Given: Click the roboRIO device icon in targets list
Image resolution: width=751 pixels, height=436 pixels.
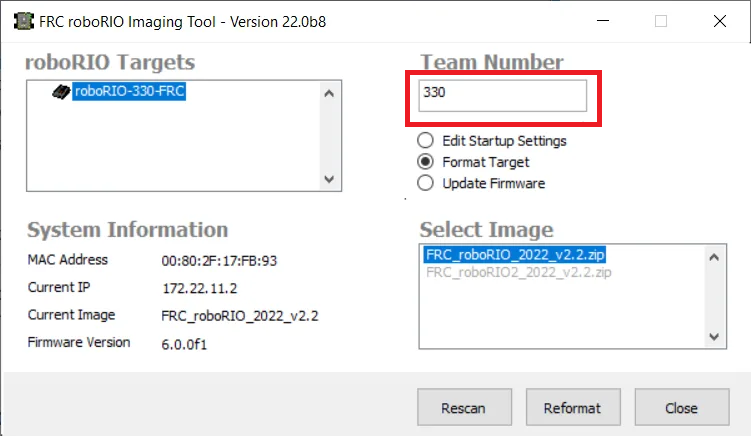Looking at the screenshot, I should point(61,92).
